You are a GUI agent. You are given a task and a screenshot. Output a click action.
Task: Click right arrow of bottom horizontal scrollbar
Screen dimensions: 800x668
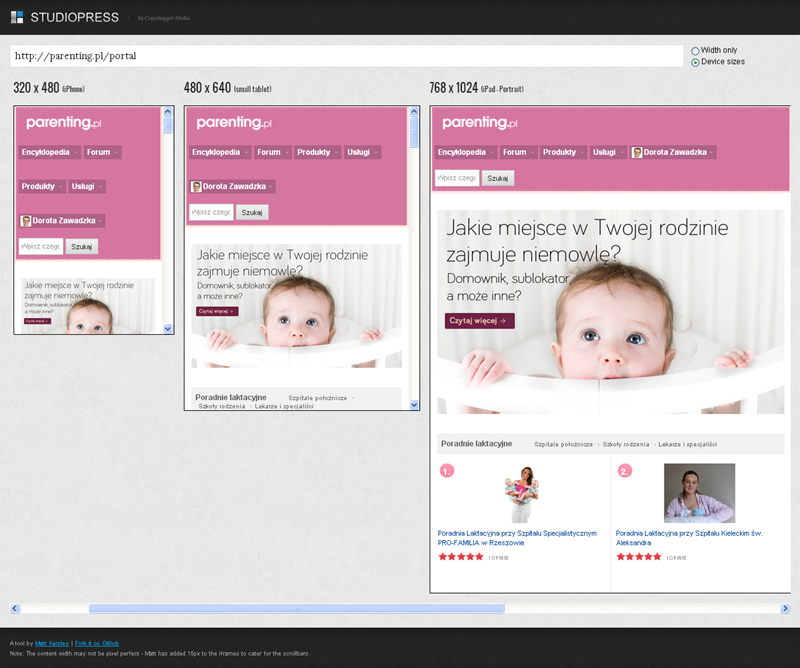(784, 608)
